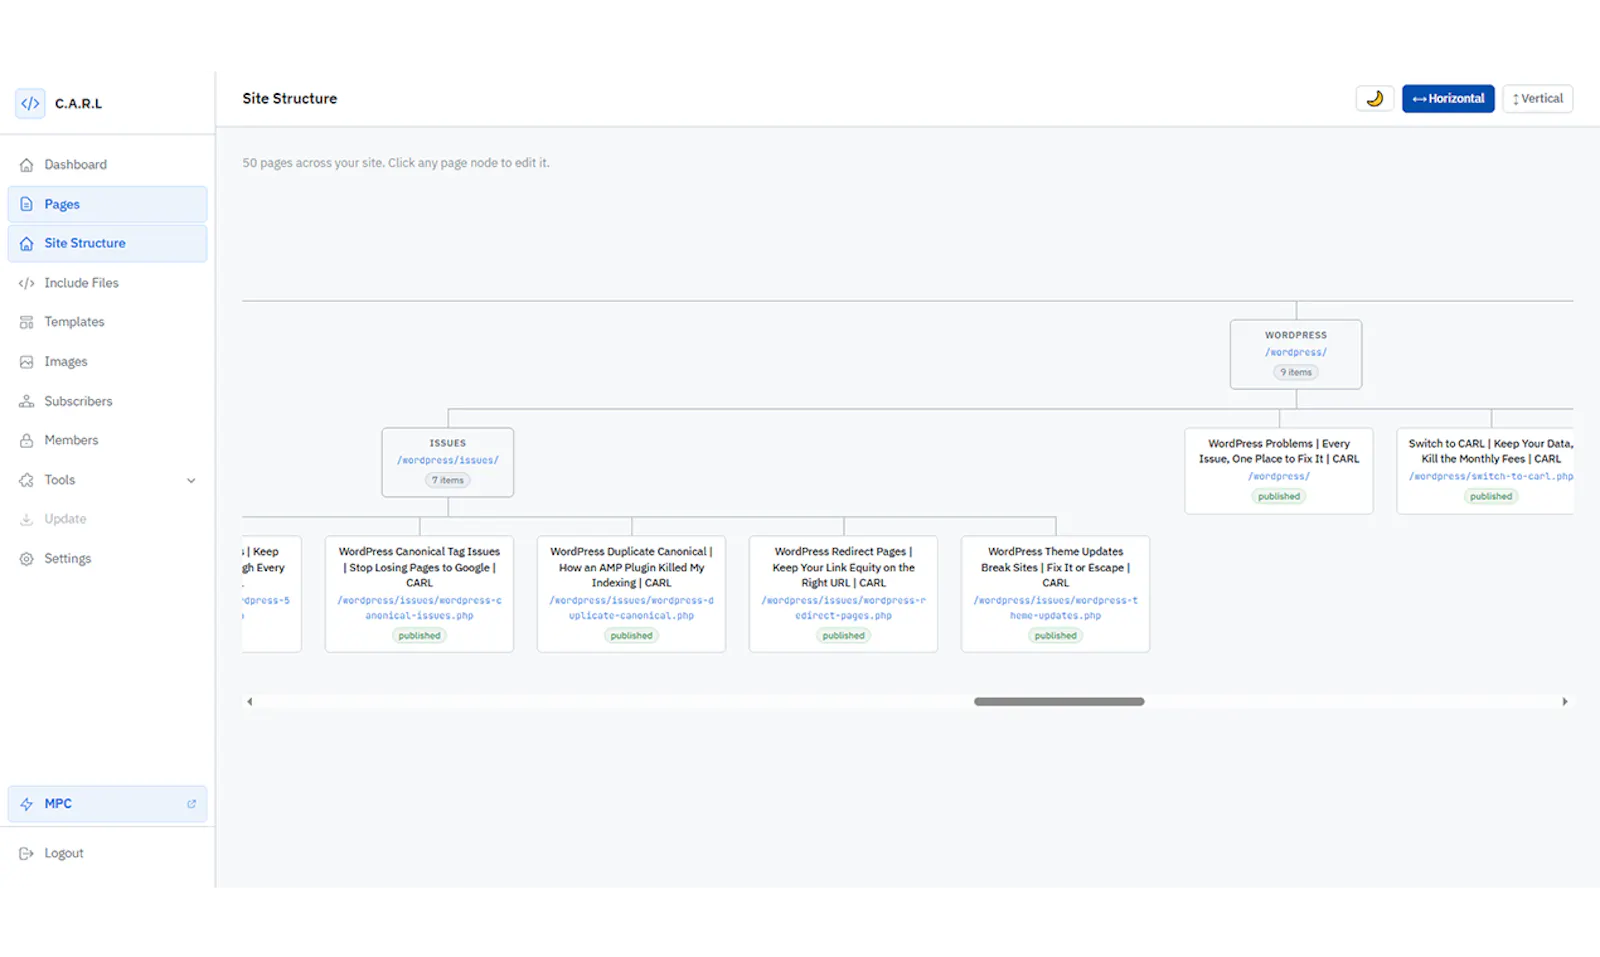Click the Subscribers people icon

tap(27, 401)
